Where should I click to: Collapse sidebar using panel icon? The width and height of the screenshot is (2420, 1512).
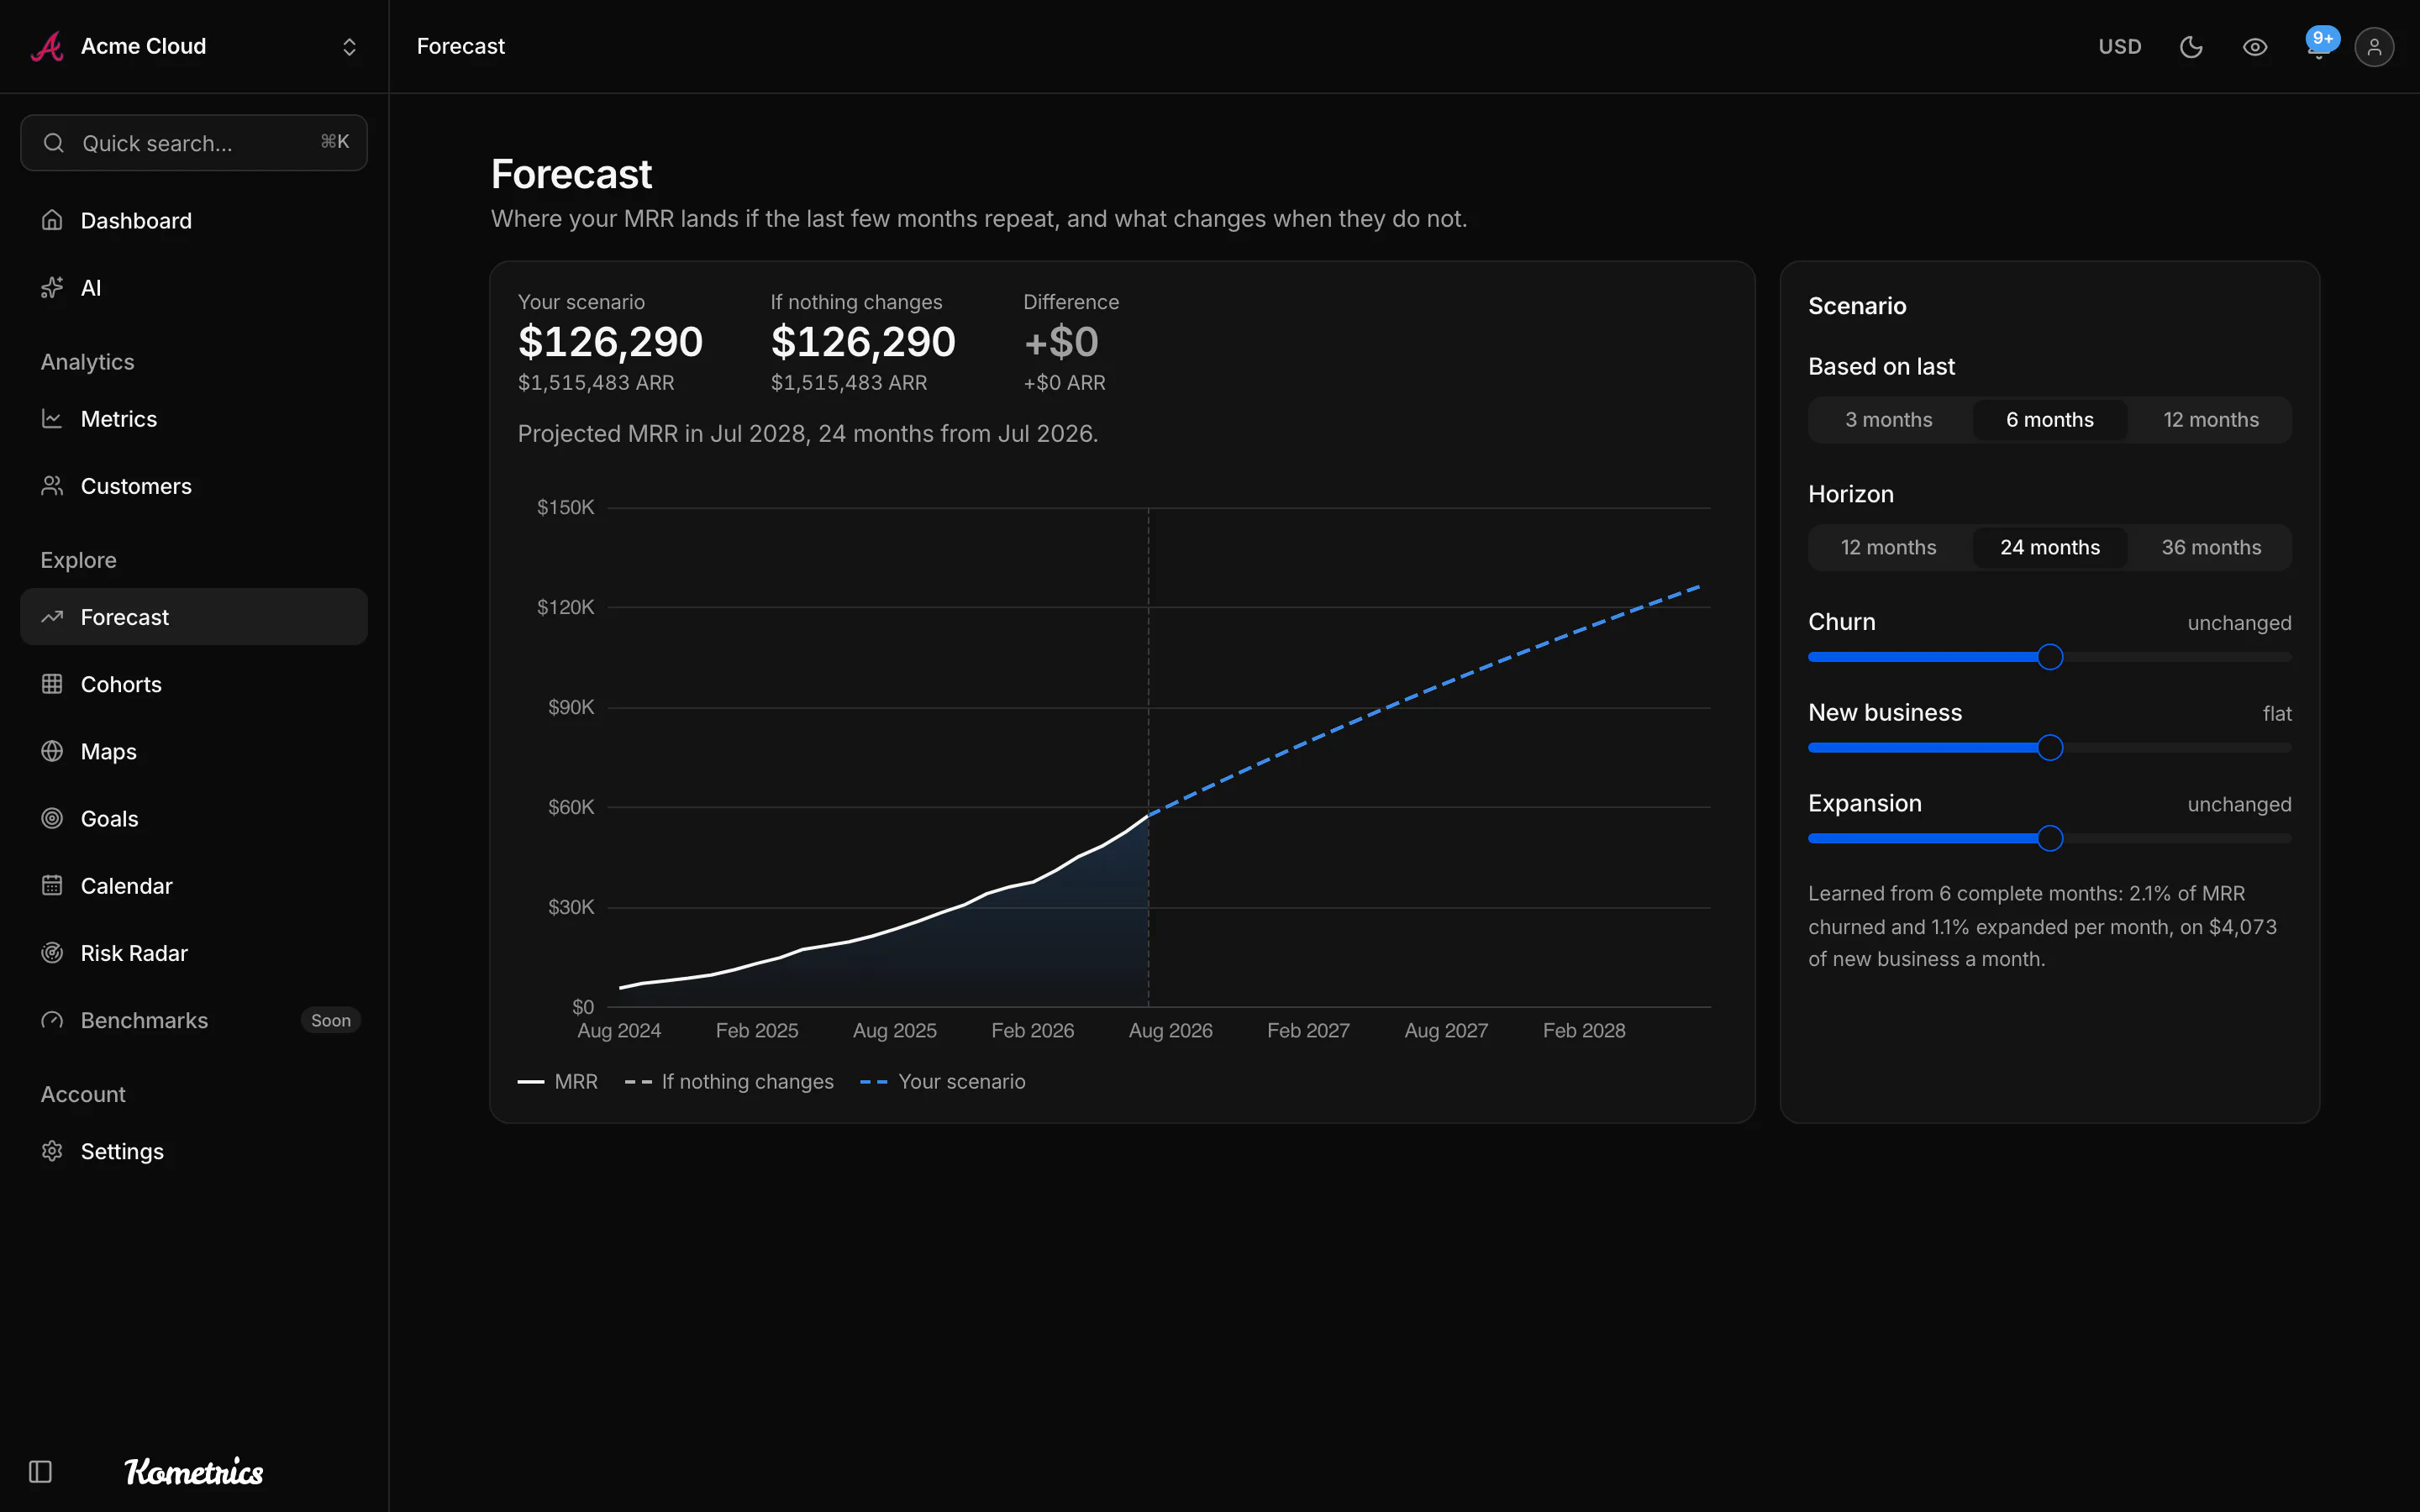[40, 1471]
